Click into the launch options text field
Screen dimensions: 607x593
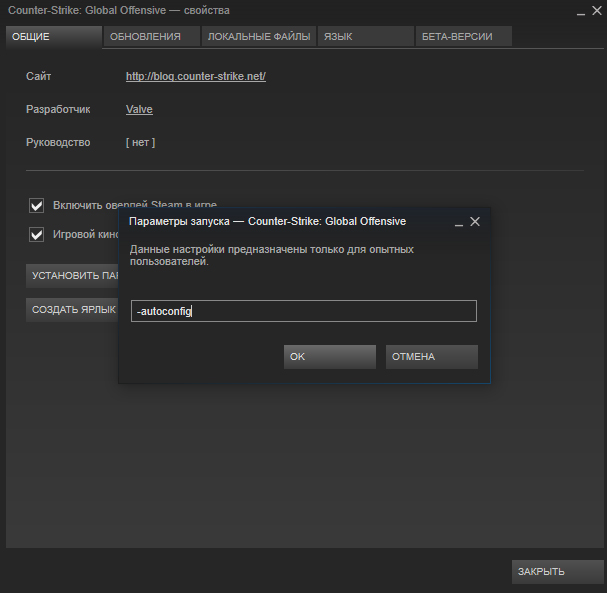point(304,311)
